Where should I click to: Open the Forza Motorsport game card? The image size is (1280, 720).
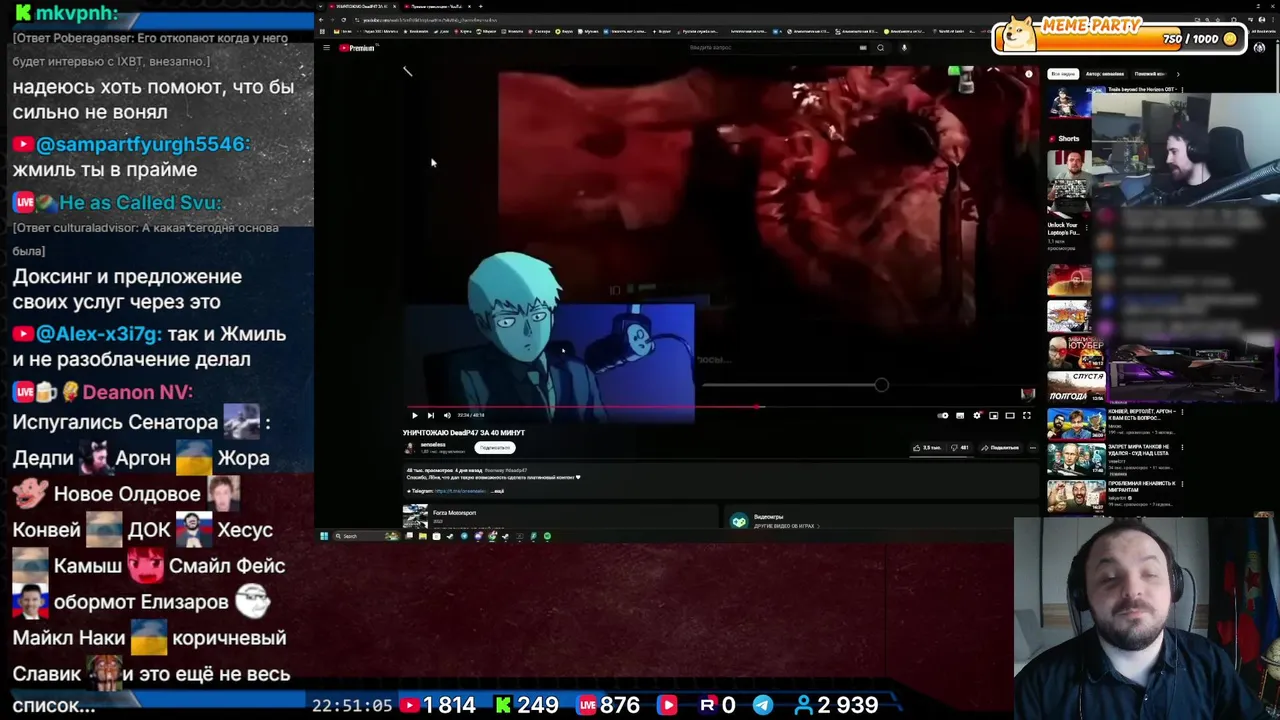pos(560,517)
